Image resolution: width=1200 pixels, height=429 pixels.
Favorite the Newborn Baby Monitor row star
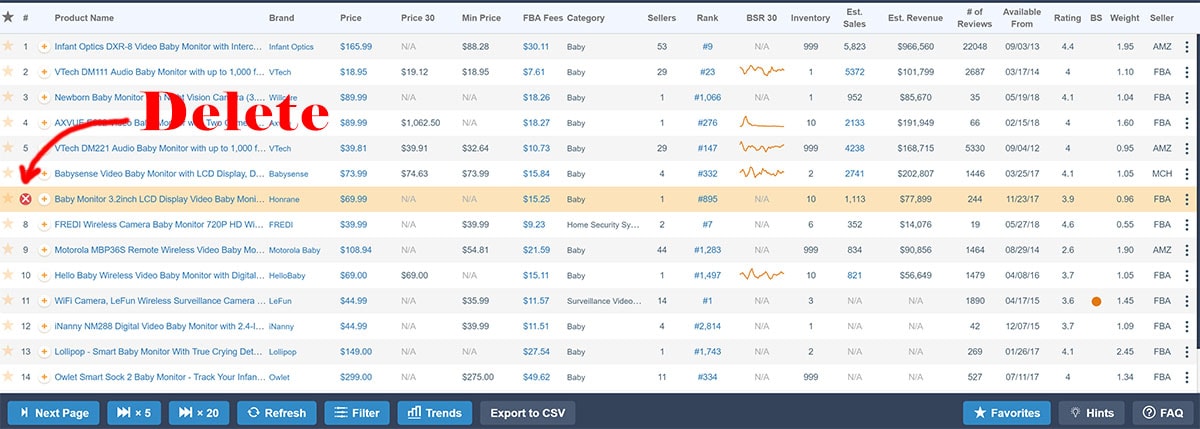[9, 97]
